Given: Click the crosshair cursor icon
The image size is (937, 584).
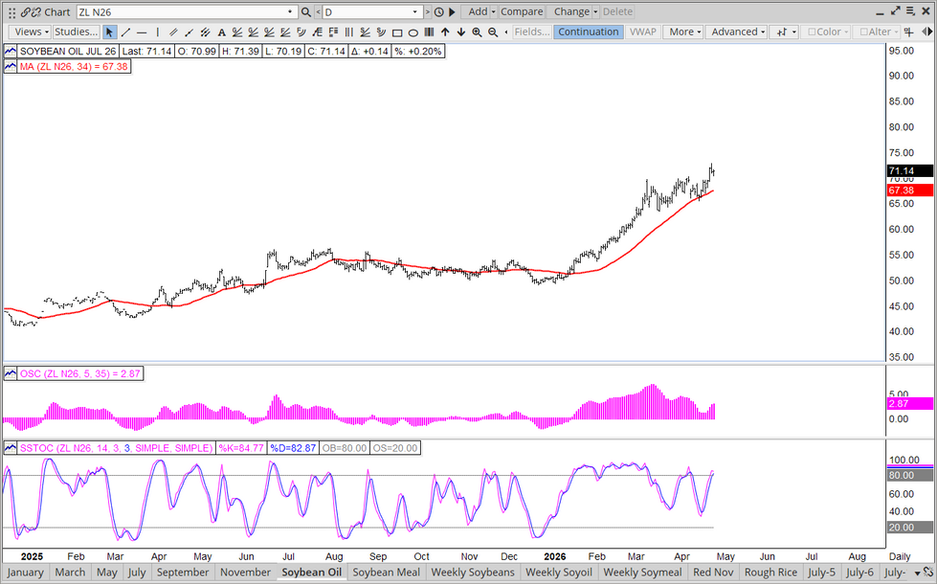Looking at the screenshot, I should 908,32.
